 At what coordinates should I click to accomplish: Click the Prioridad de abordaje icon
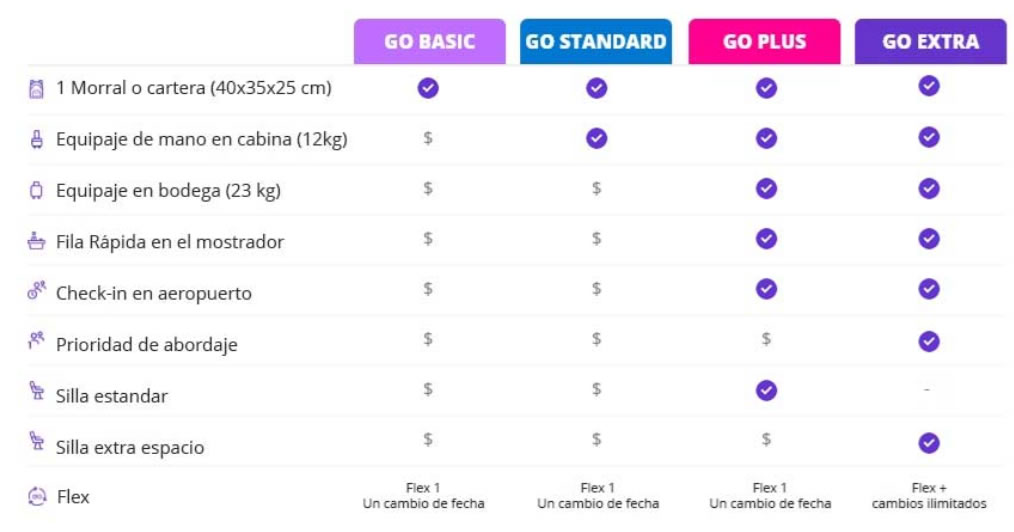(x=36, y=340)
